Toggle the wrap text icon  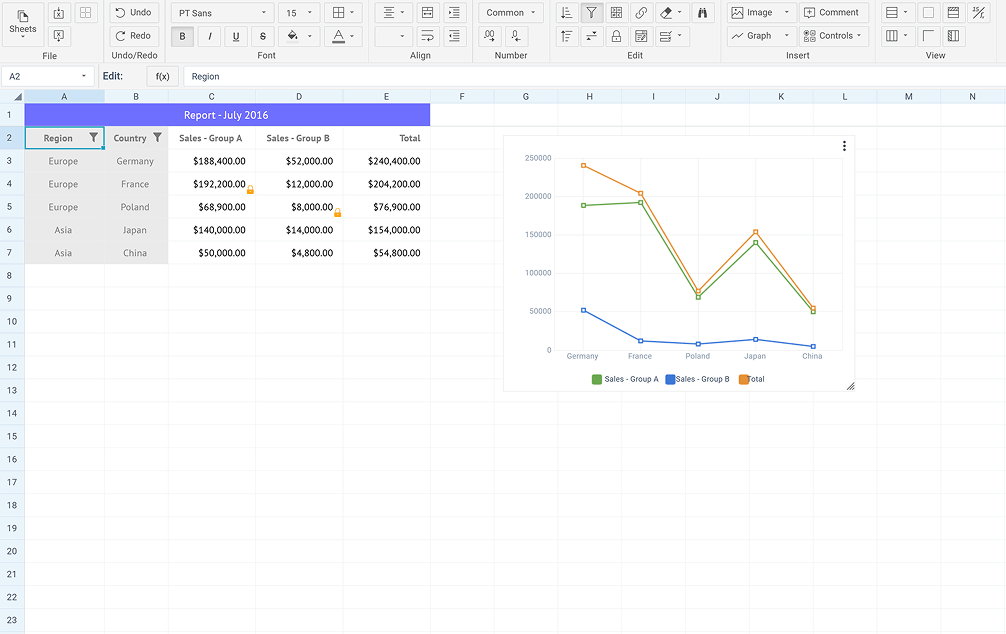(x=427, y=37)
